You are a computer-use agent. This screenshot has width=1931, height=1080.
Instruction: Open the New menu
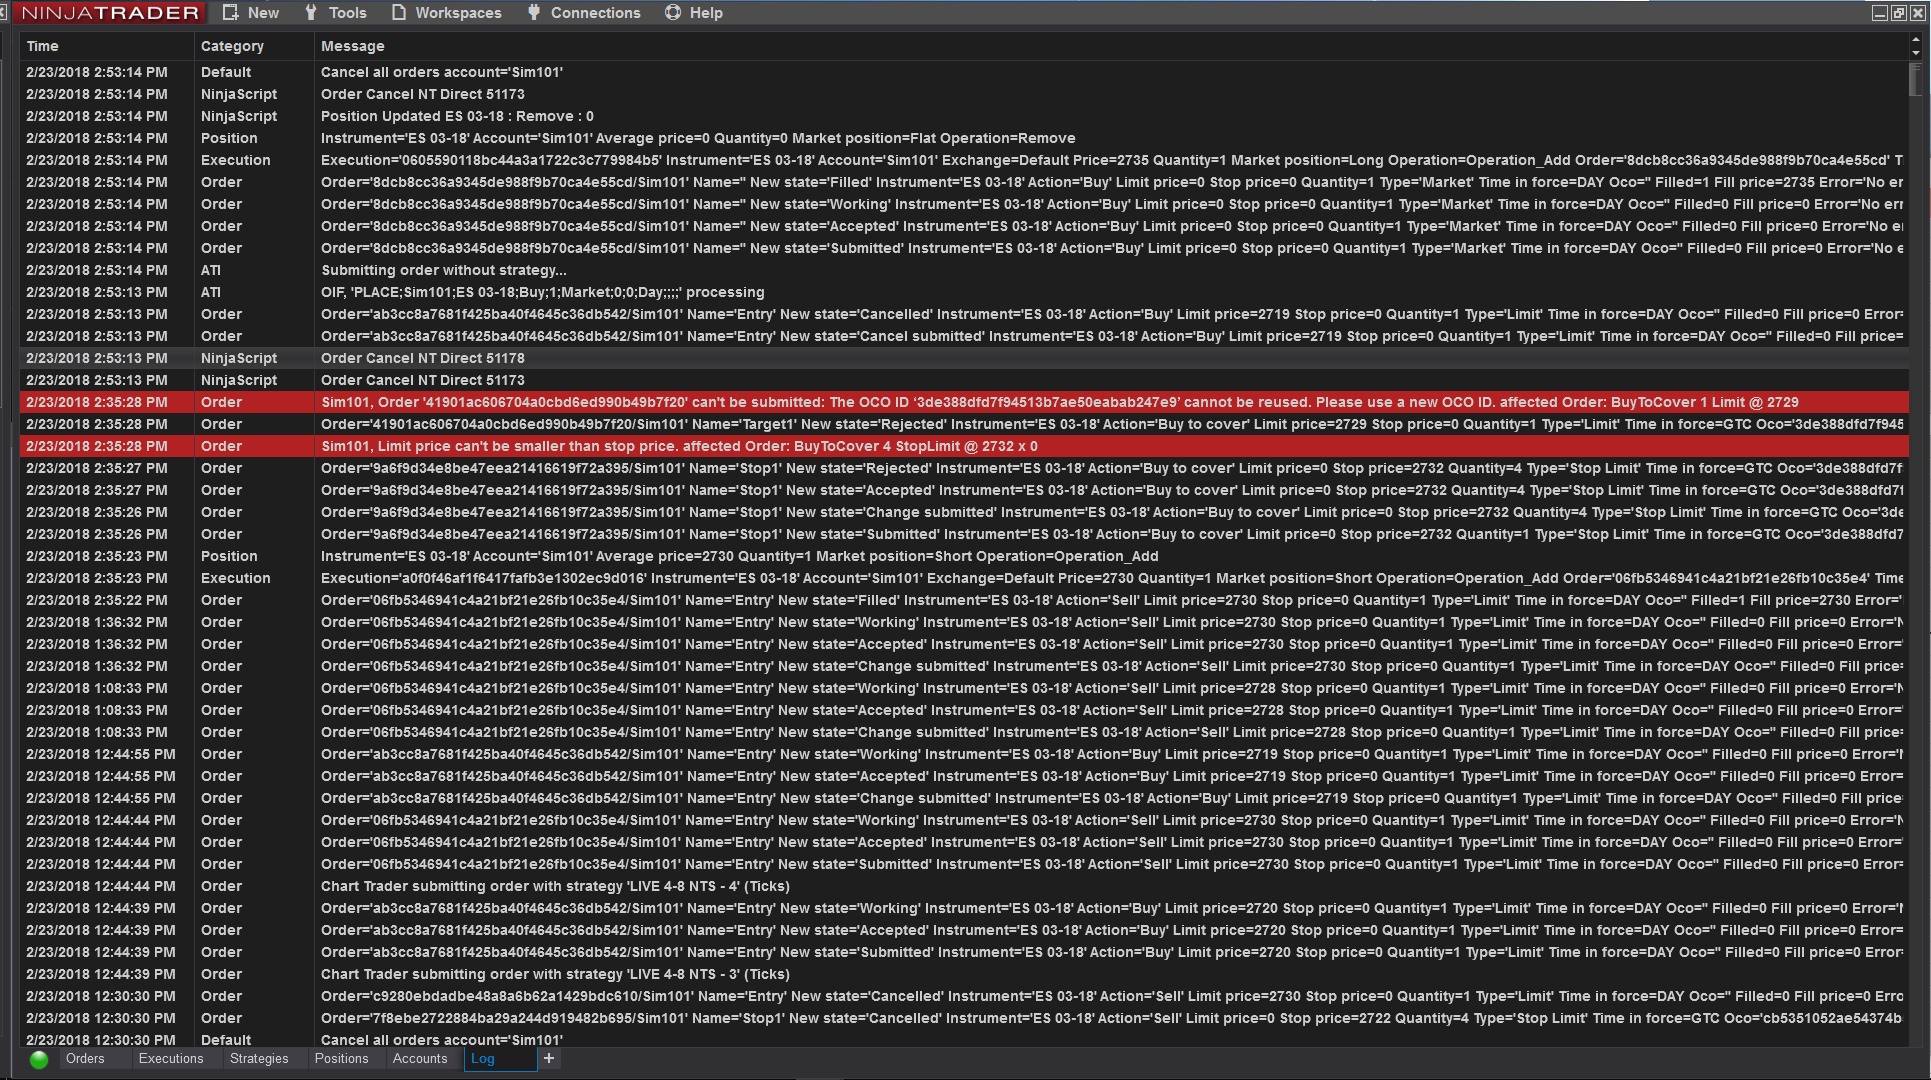tap(251, 13)
